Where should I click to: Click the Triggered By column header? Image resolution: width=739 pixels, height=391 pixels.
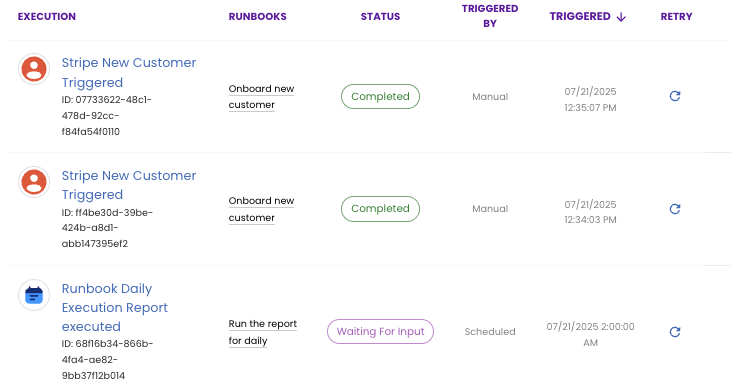tap(490, 16)
